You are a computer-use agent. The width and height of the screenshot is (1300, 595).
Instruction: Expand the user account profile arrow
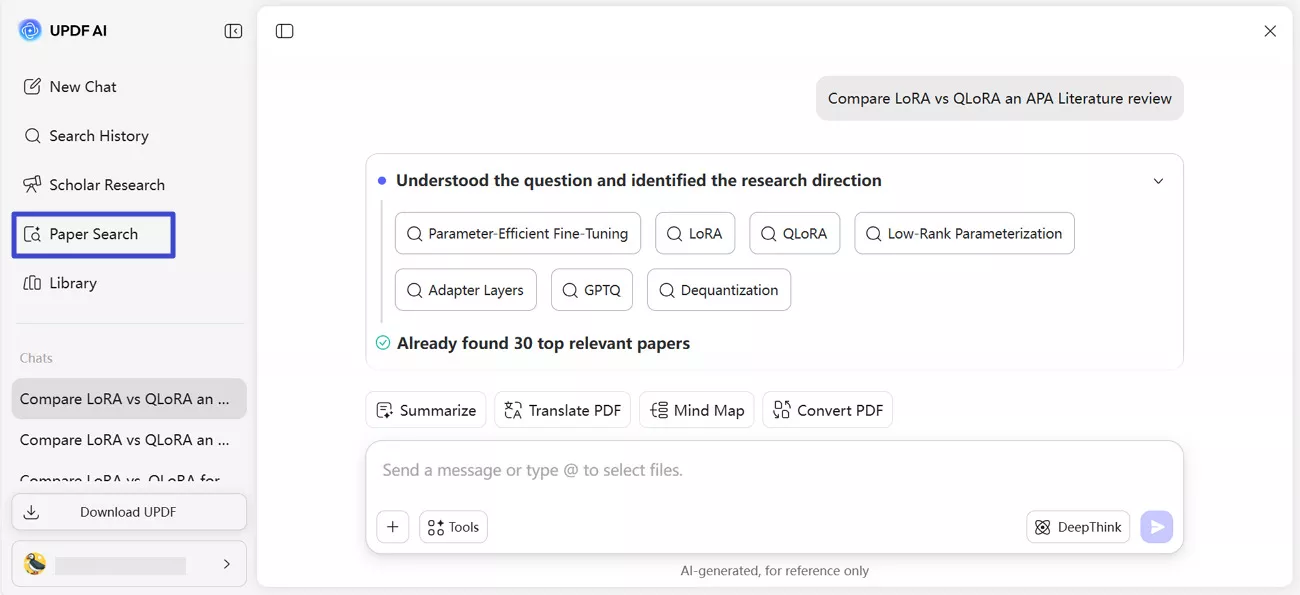tap(227, 564)
